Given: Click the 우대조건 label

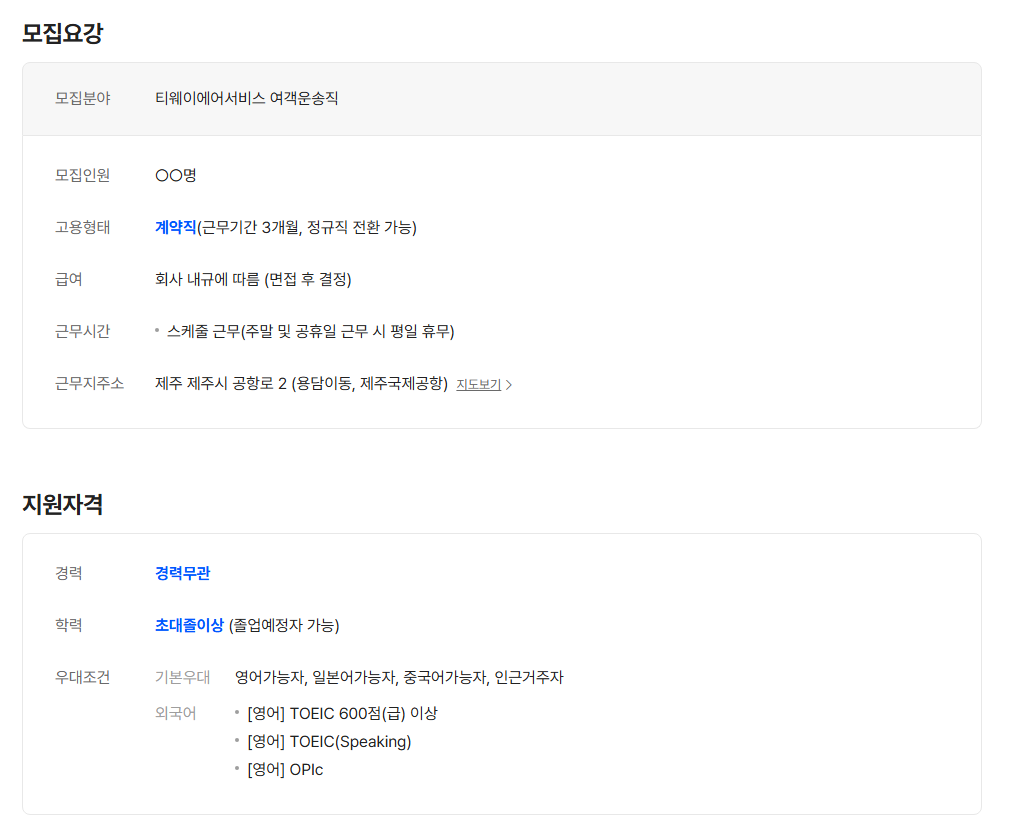Looking at the screenshot, I should pos(82,677).
